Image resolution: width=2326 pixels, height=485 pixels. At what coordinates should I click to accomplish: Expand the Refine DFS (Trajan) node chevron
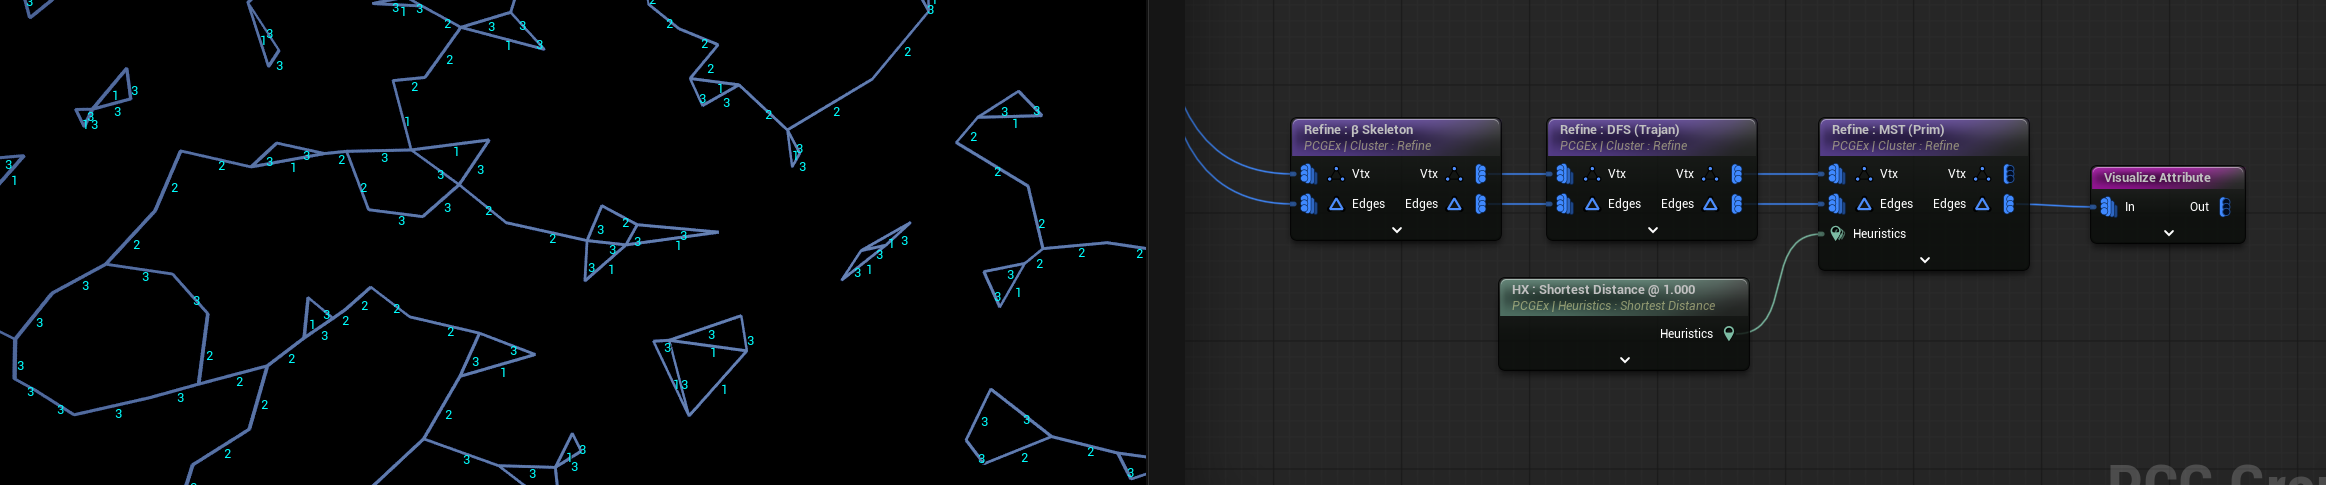tap(1653, 230)
